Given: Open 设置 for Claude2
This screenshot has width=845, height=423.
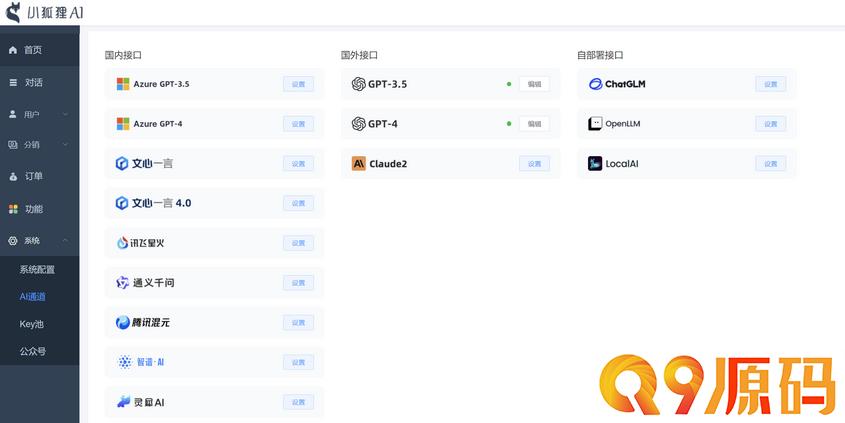Looking at the screenshot, I should [535, 164].
